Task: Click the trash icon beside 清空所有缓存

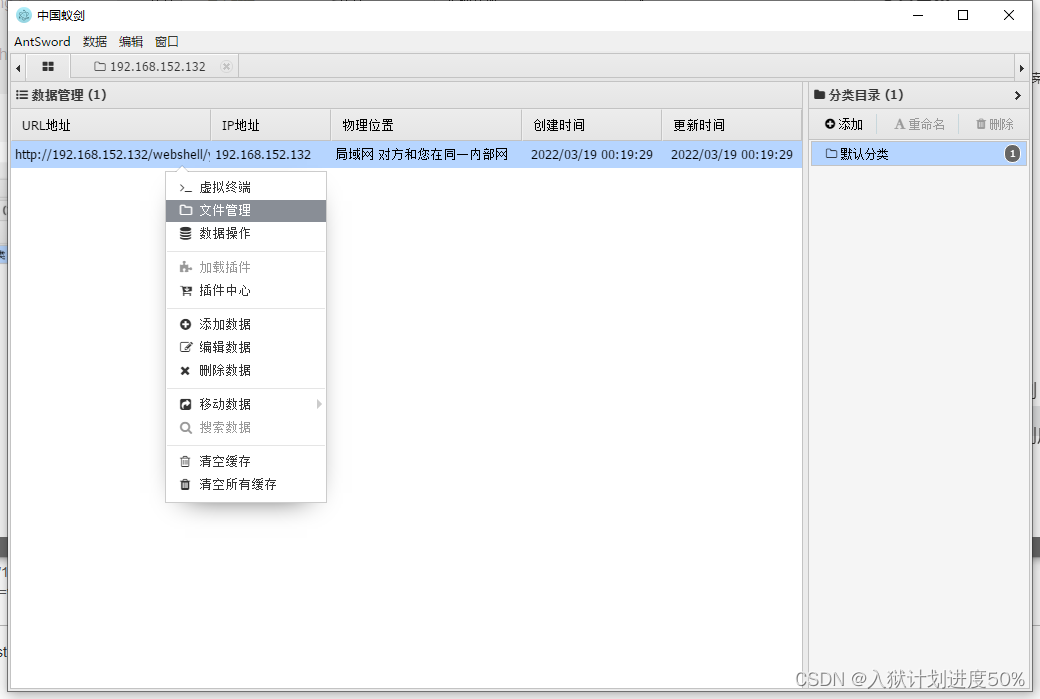Action: tap(185, 485)
